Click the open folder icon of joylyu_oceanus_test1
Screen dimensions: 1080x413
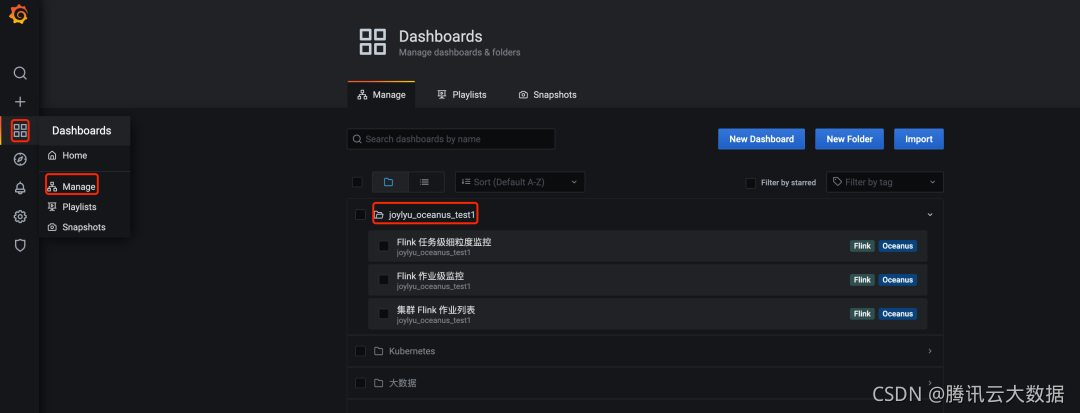click(x=379, y=215)
